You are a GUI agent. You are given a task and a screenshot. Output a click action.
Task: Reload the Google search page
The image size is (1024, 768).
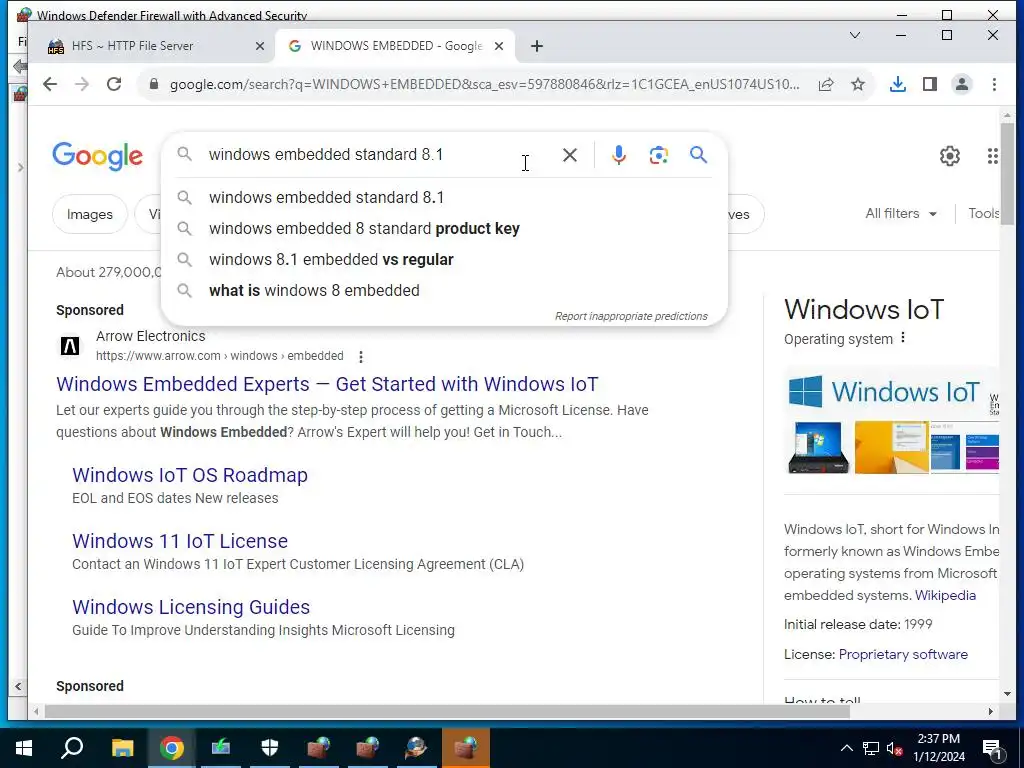tap(114, 84)
